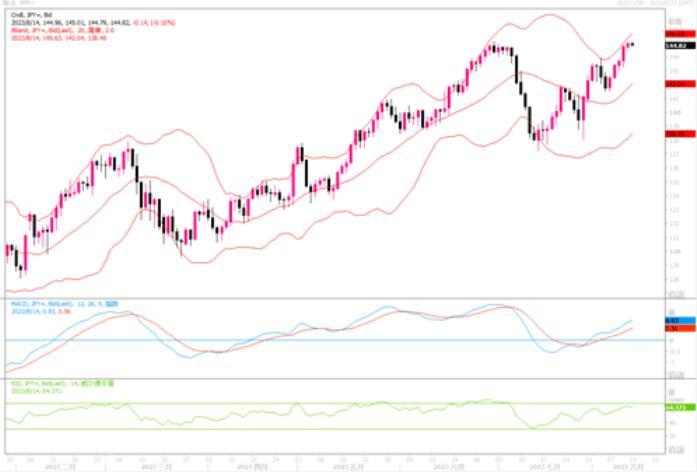The width and height of the screenshot is (697, 472).
Task: Click the blue MACD zero line
Action: point(334,340)
